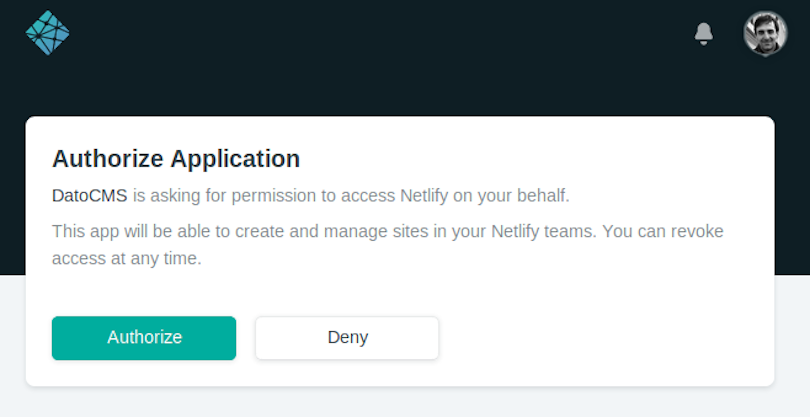Image resolution: width=810 pixels, height=417 pixels.
Task: Show notifications via the bell icon
Action: [x=704, y=34]
